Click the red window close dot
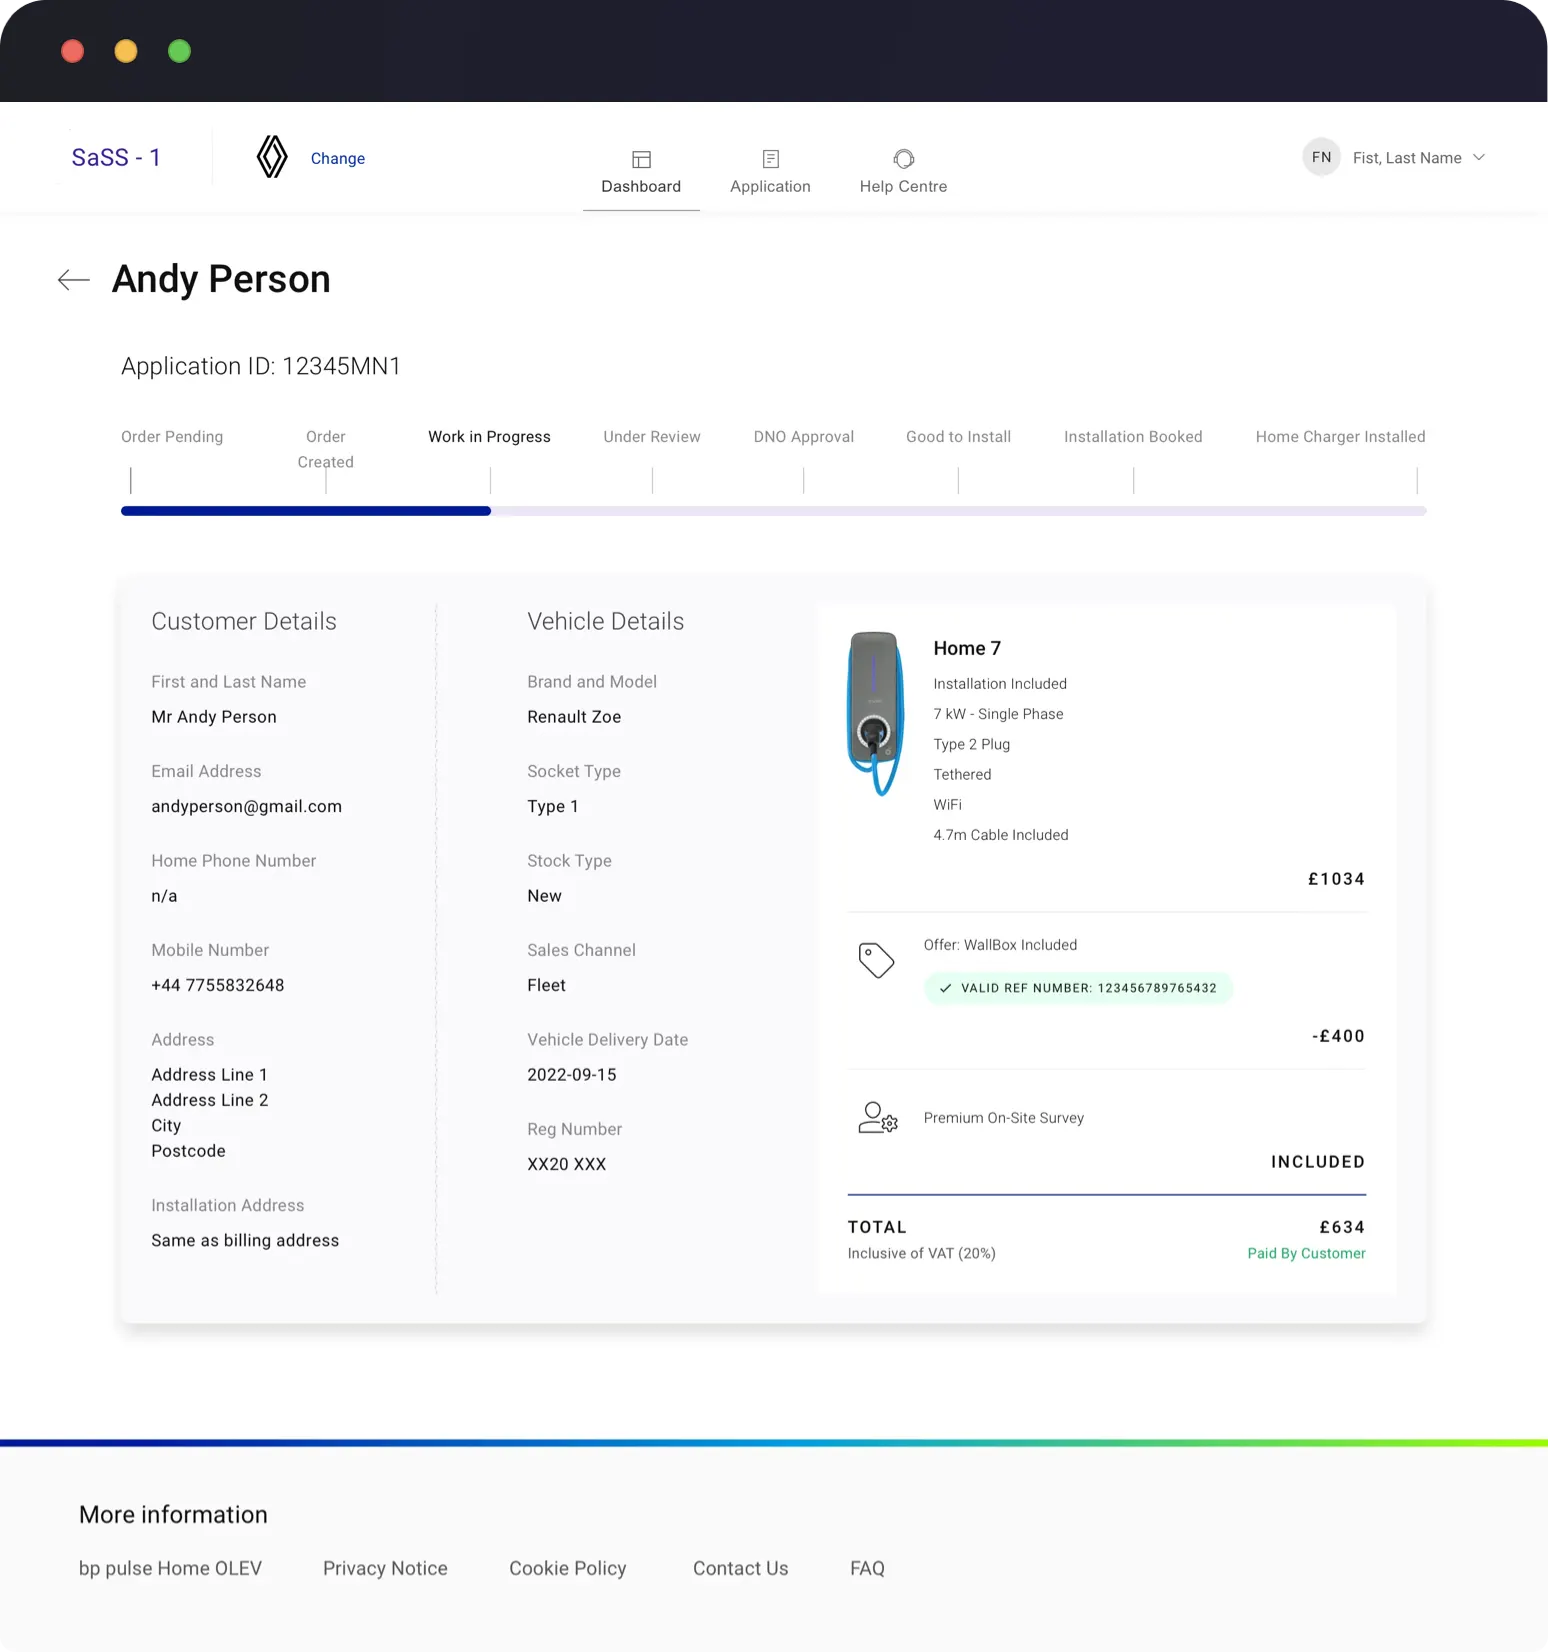 tap(72, 51)
